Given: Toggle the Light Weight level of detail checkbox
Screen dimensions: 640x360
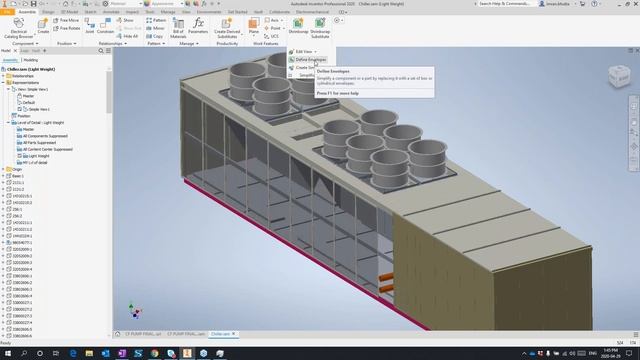Looking at the screenshot, I should pyautogui.click(x=19, y=156).
